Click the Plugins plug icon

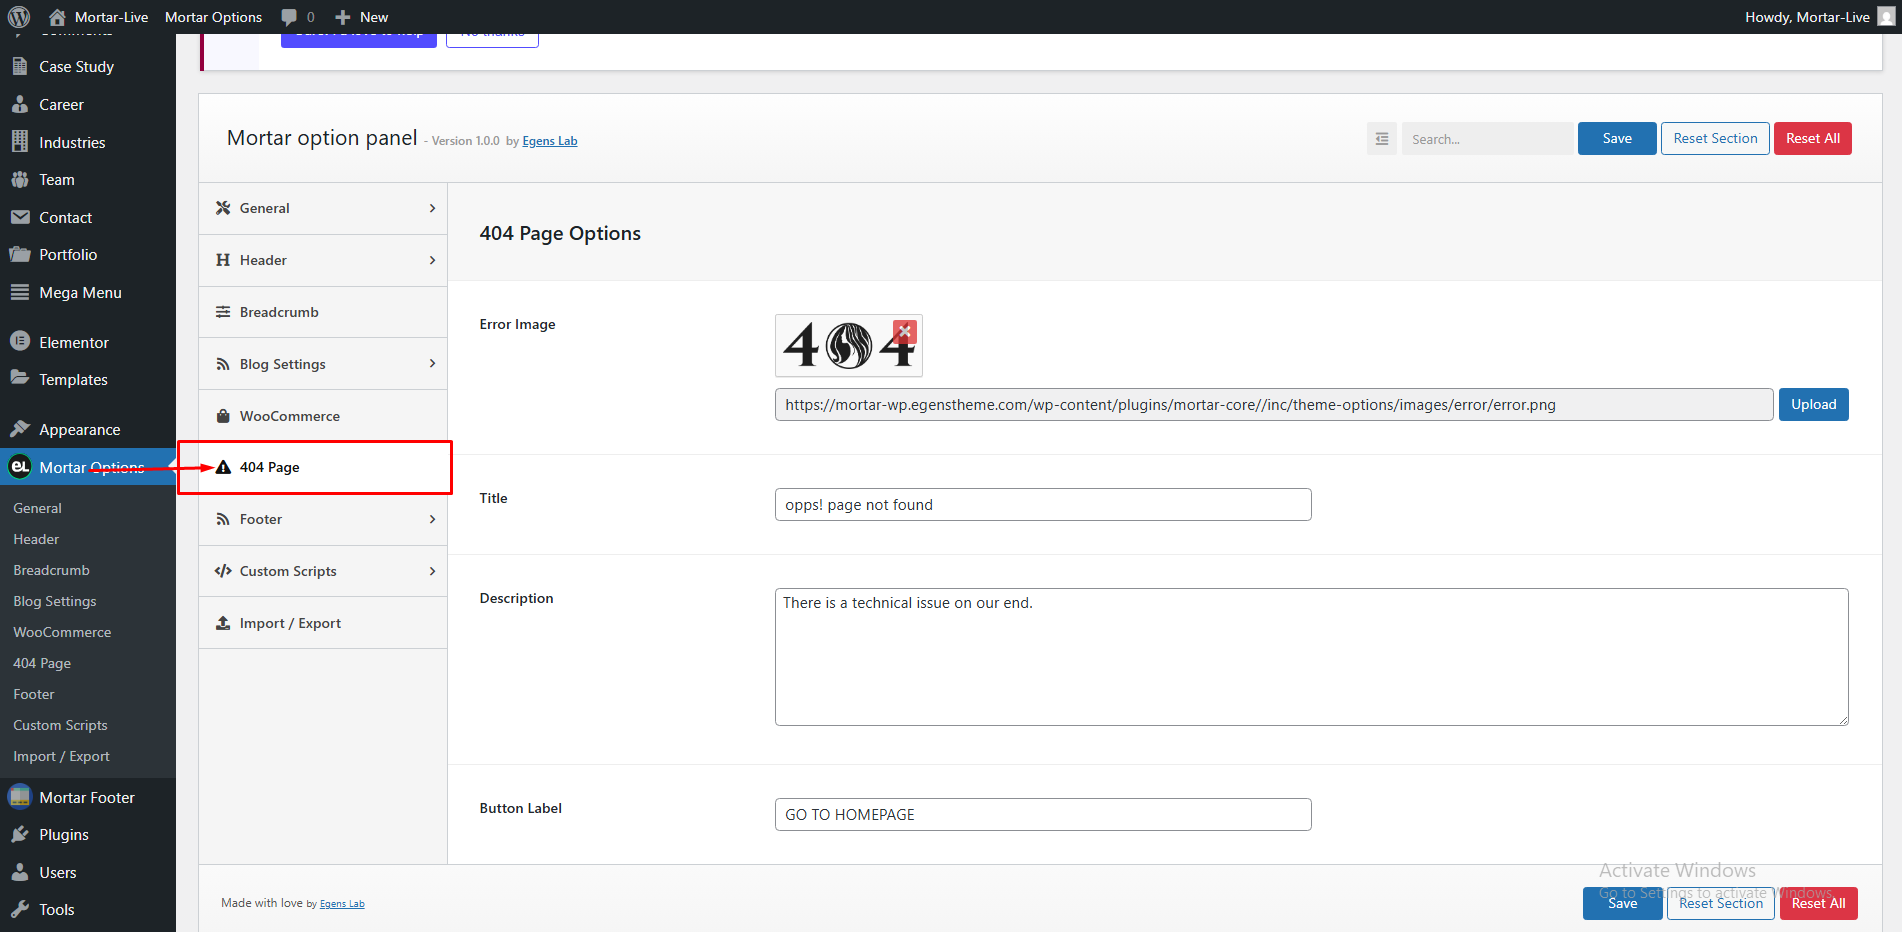click(20, 834)
